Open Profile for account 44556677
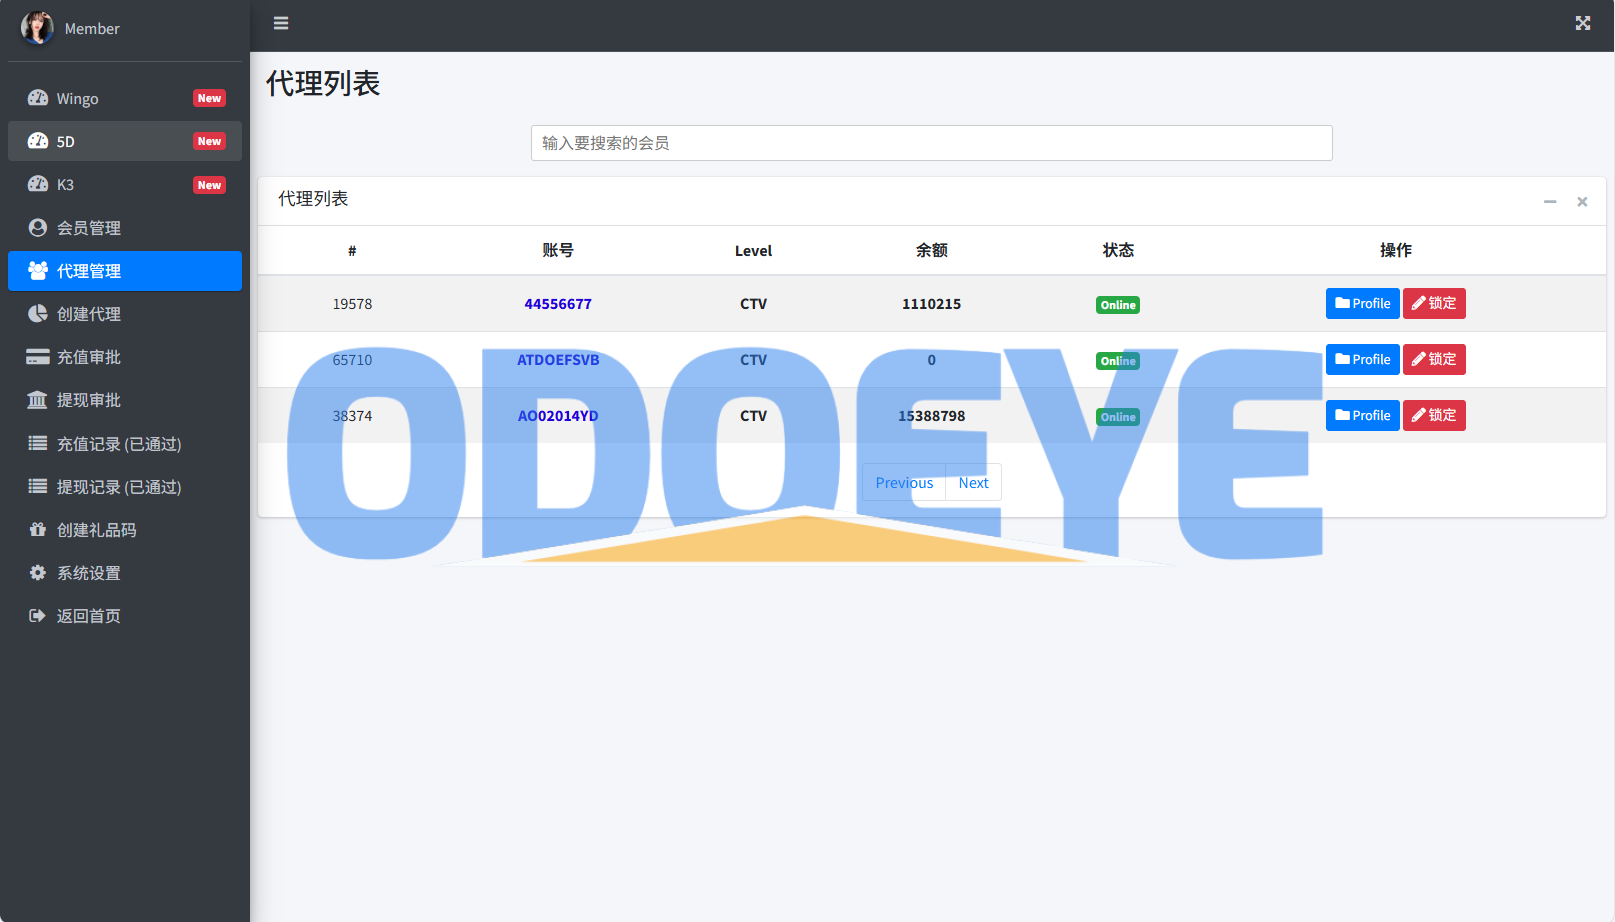The width and height of the screenshot is (1615, 922). (1362, 303)
